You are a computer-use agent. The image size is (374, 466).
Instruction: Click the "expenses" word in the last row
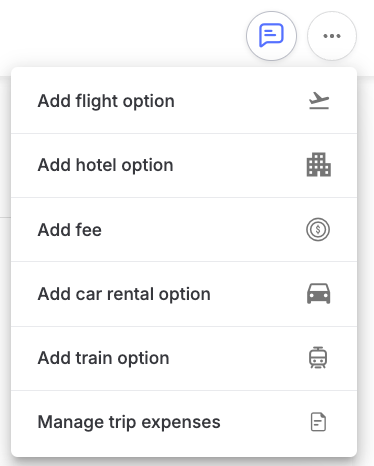click(x=181, y=423)
